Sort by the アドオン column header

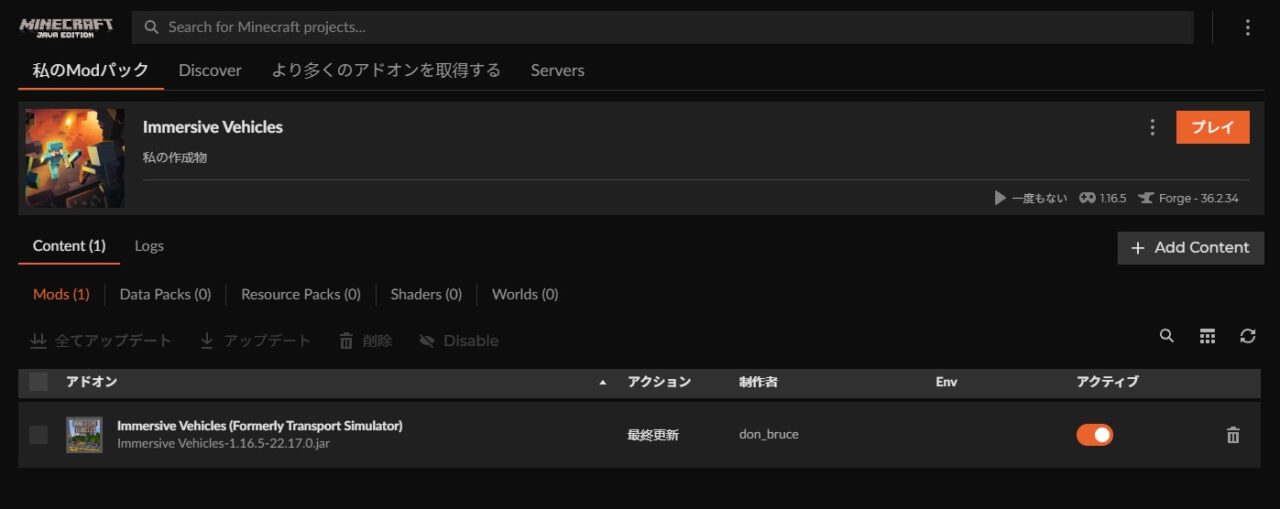(x=92, y=382)
